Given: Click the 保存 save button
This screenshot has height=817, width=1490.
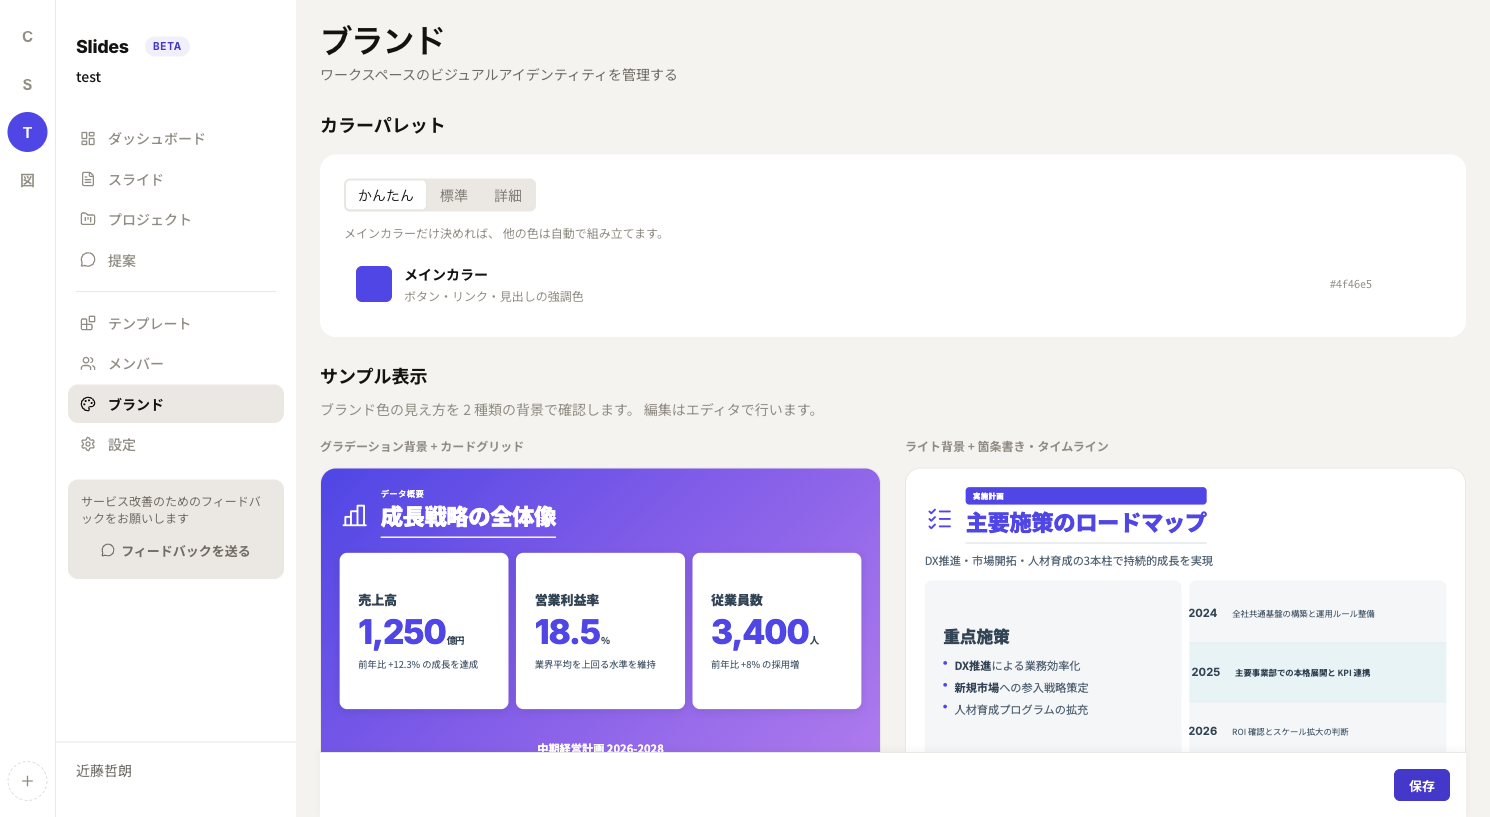Looking at the screenshot, I should coord(1421,785).
